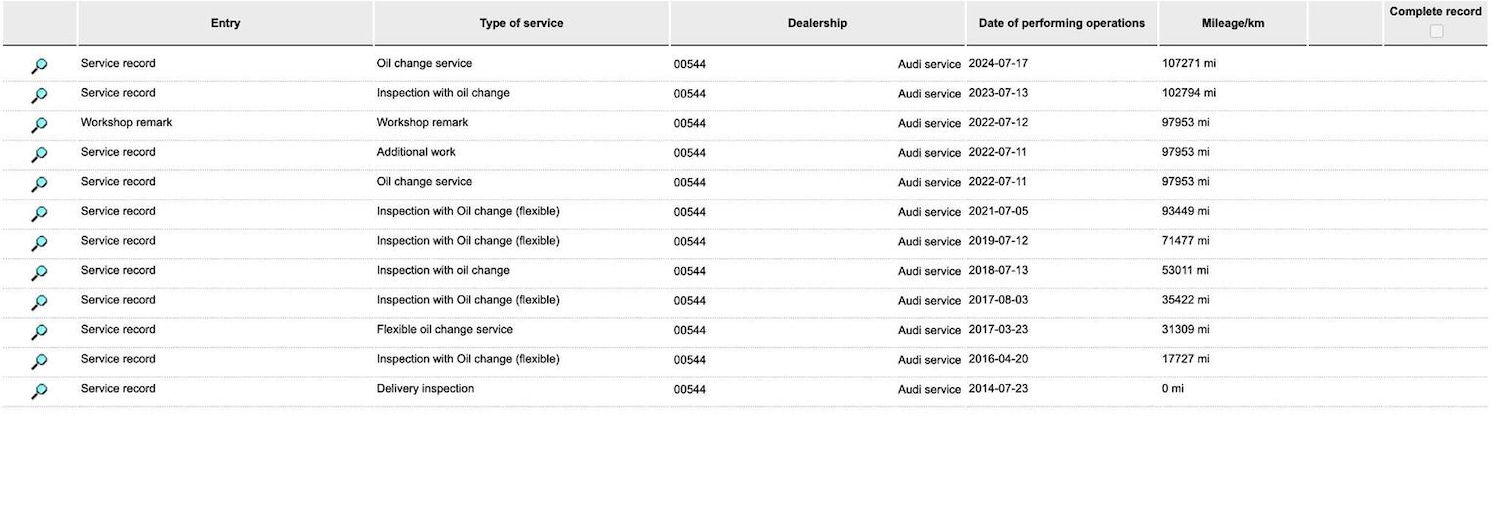This screenshot has width=1500, height=510.
Task: Select the Dealership column header
Action: pyautogui.click(x=817, y=23)
